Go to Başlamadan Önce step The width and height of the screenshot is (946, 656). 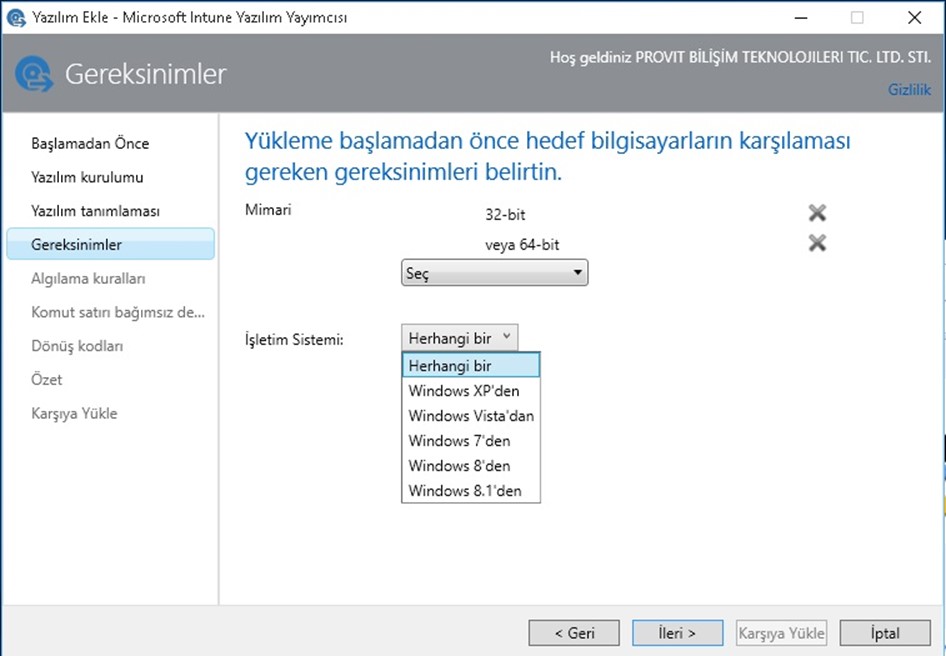(90, 144)
